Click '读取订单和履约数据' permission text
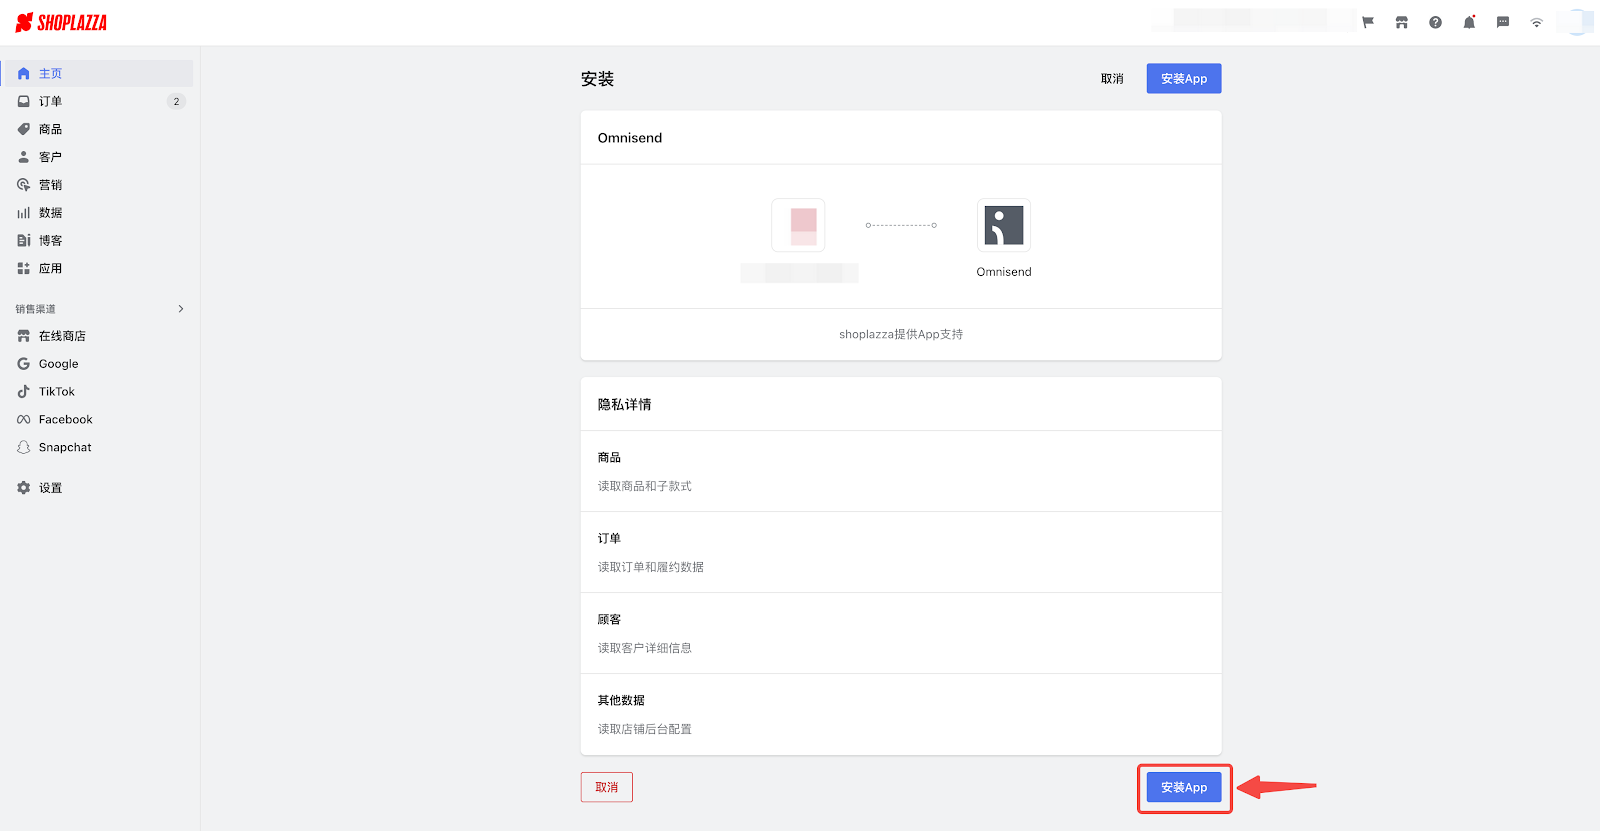The height and width of the screenshot is (831, 1600). 651,567
